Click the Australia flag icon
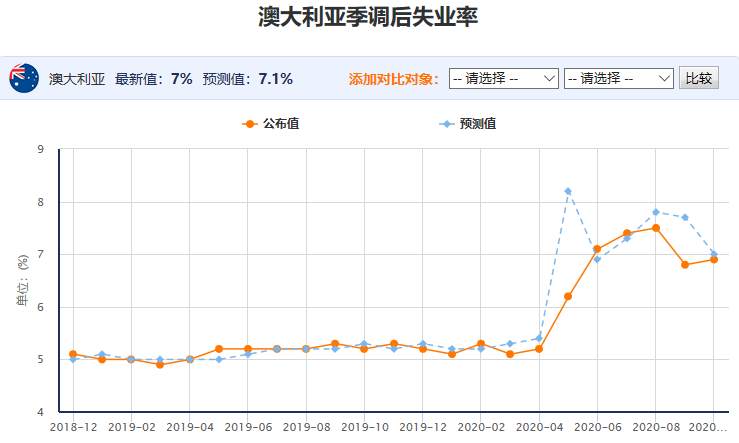Screen dimensions: 739x443 [x=24, y=78]
